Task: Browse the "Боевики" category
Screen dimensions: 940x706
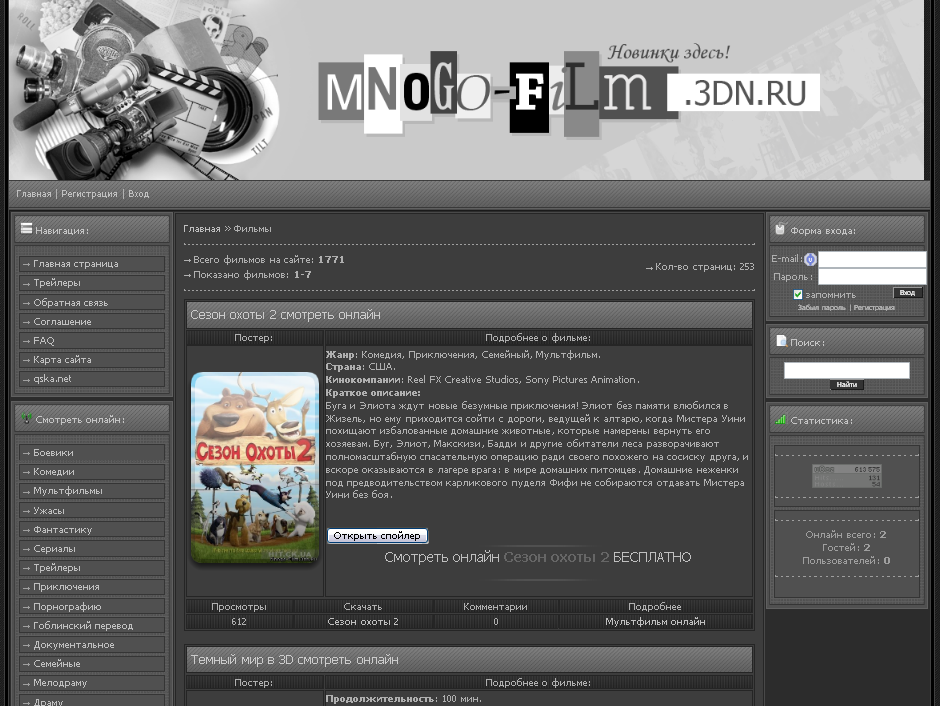Action: click(x=92, y=452)
